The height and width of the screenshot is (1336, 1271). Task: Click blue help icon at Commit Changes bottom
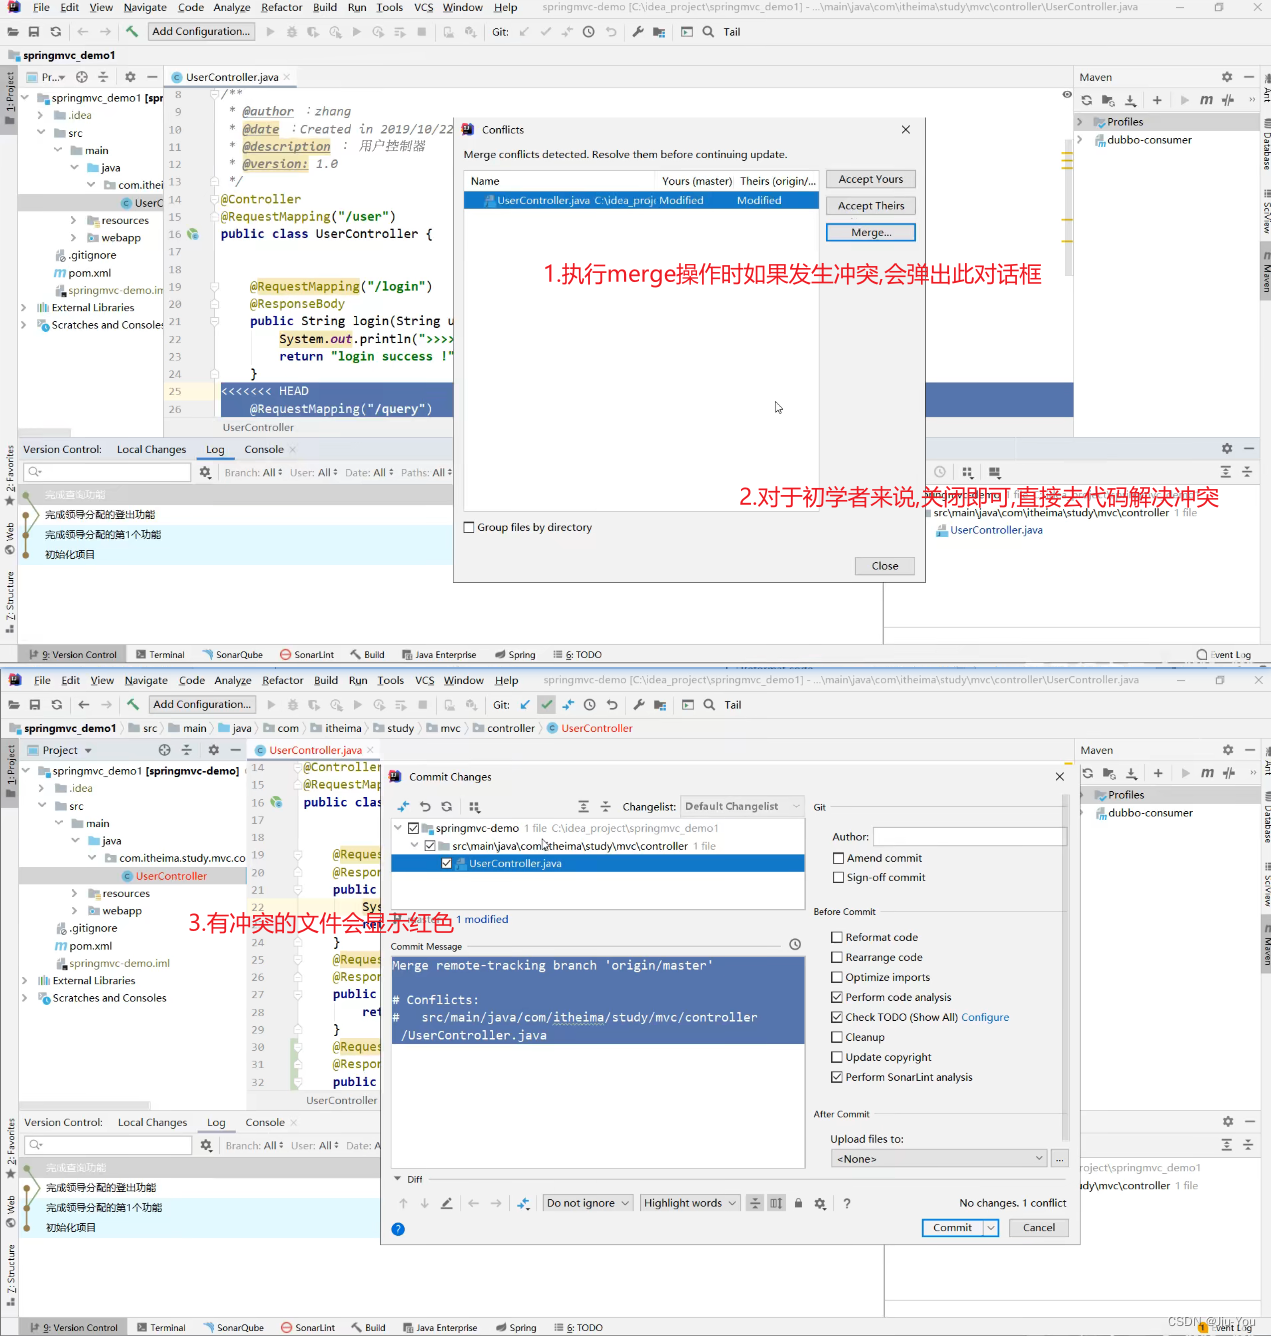[x=398, y=1229]
